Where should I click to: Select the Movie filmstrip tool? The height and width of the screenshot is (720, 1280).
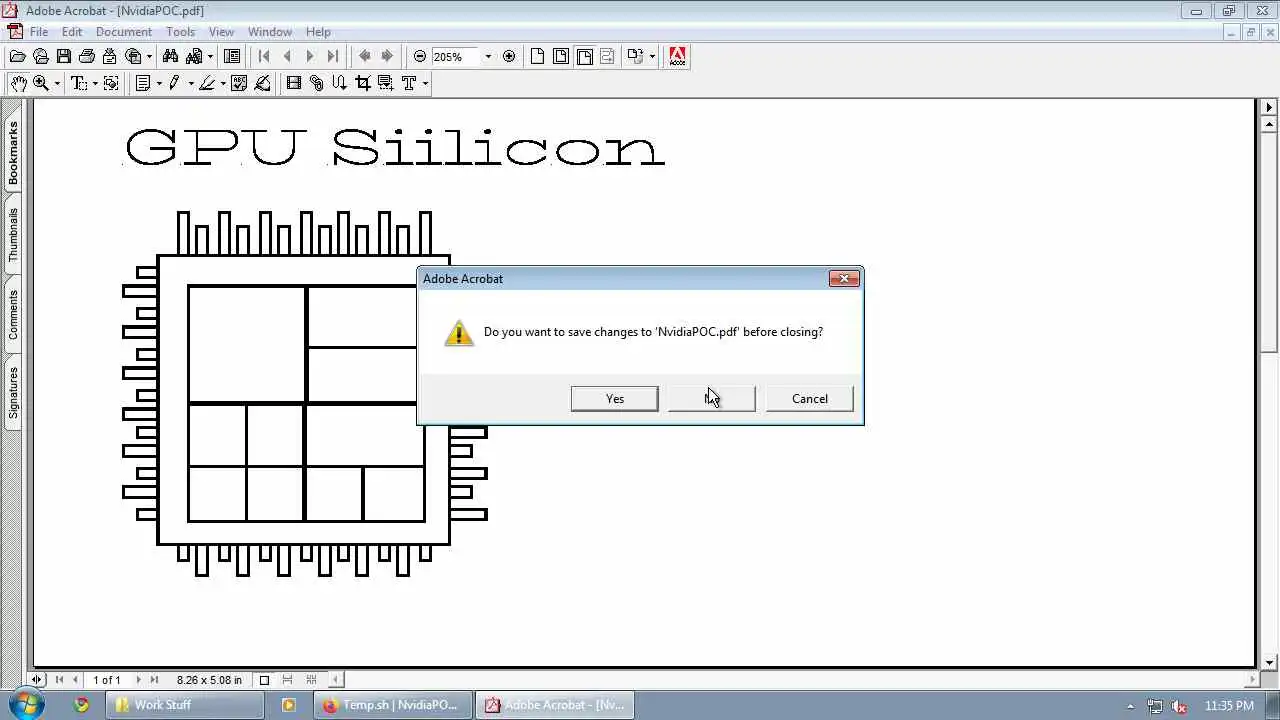click(294, 83)
